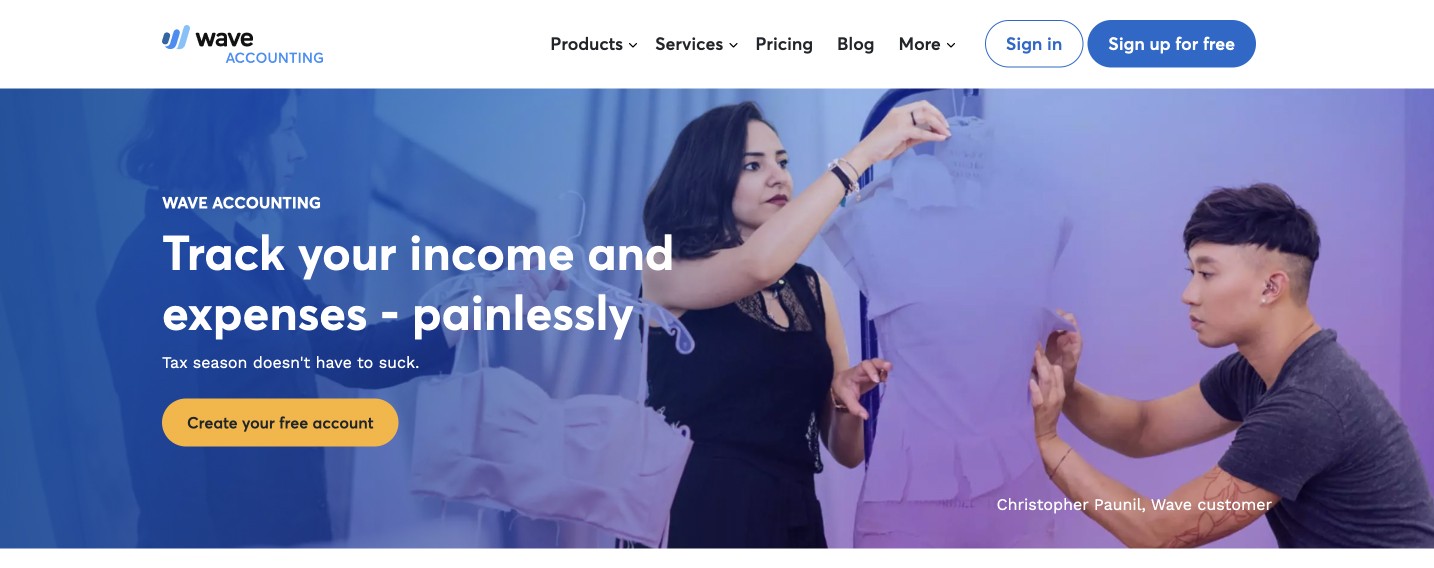
Task: Visit the Blog link
Action: click(x=855, y=44)
